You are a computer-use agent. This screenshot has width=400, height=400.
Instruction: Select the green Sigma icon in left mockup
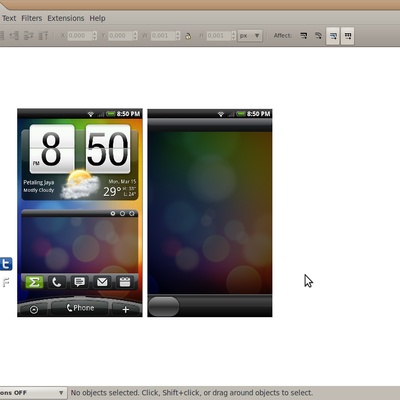pos(34,282)
